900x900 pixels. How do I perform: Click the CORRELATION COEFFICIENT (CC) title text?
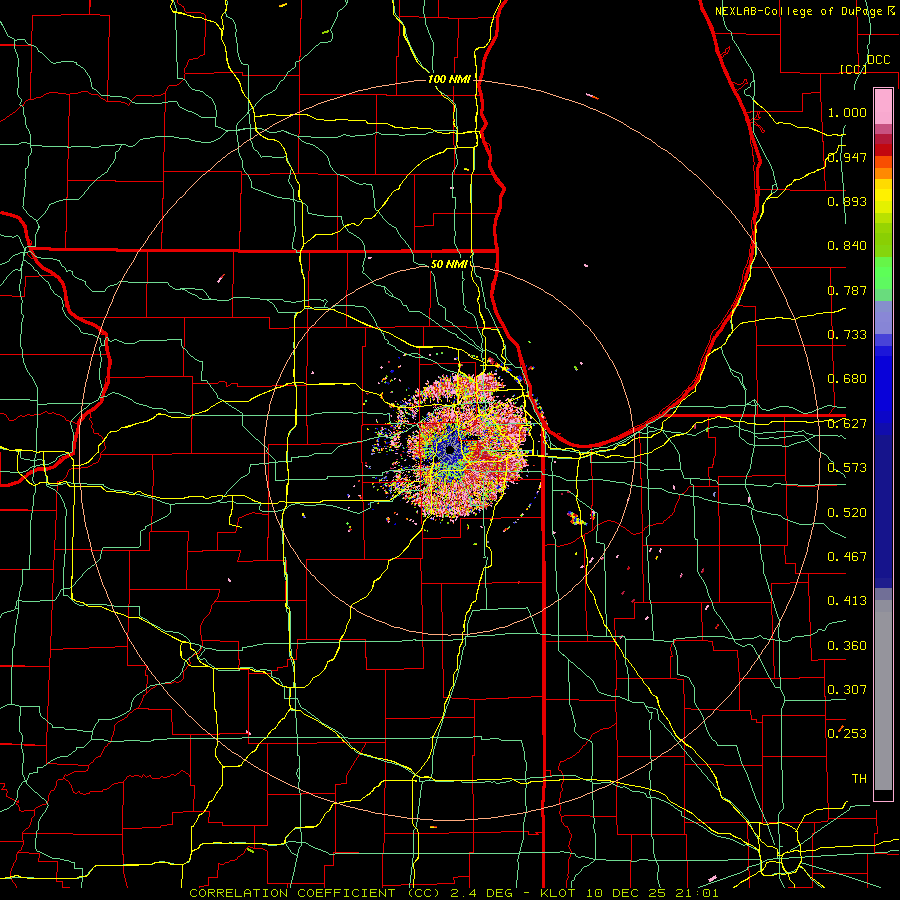pos(315,893)
